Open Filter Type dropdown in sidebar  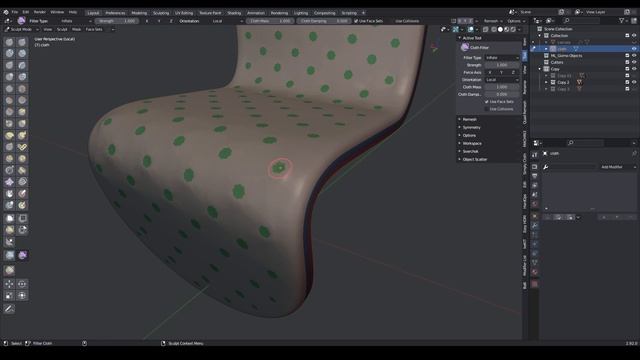(502, 58)
